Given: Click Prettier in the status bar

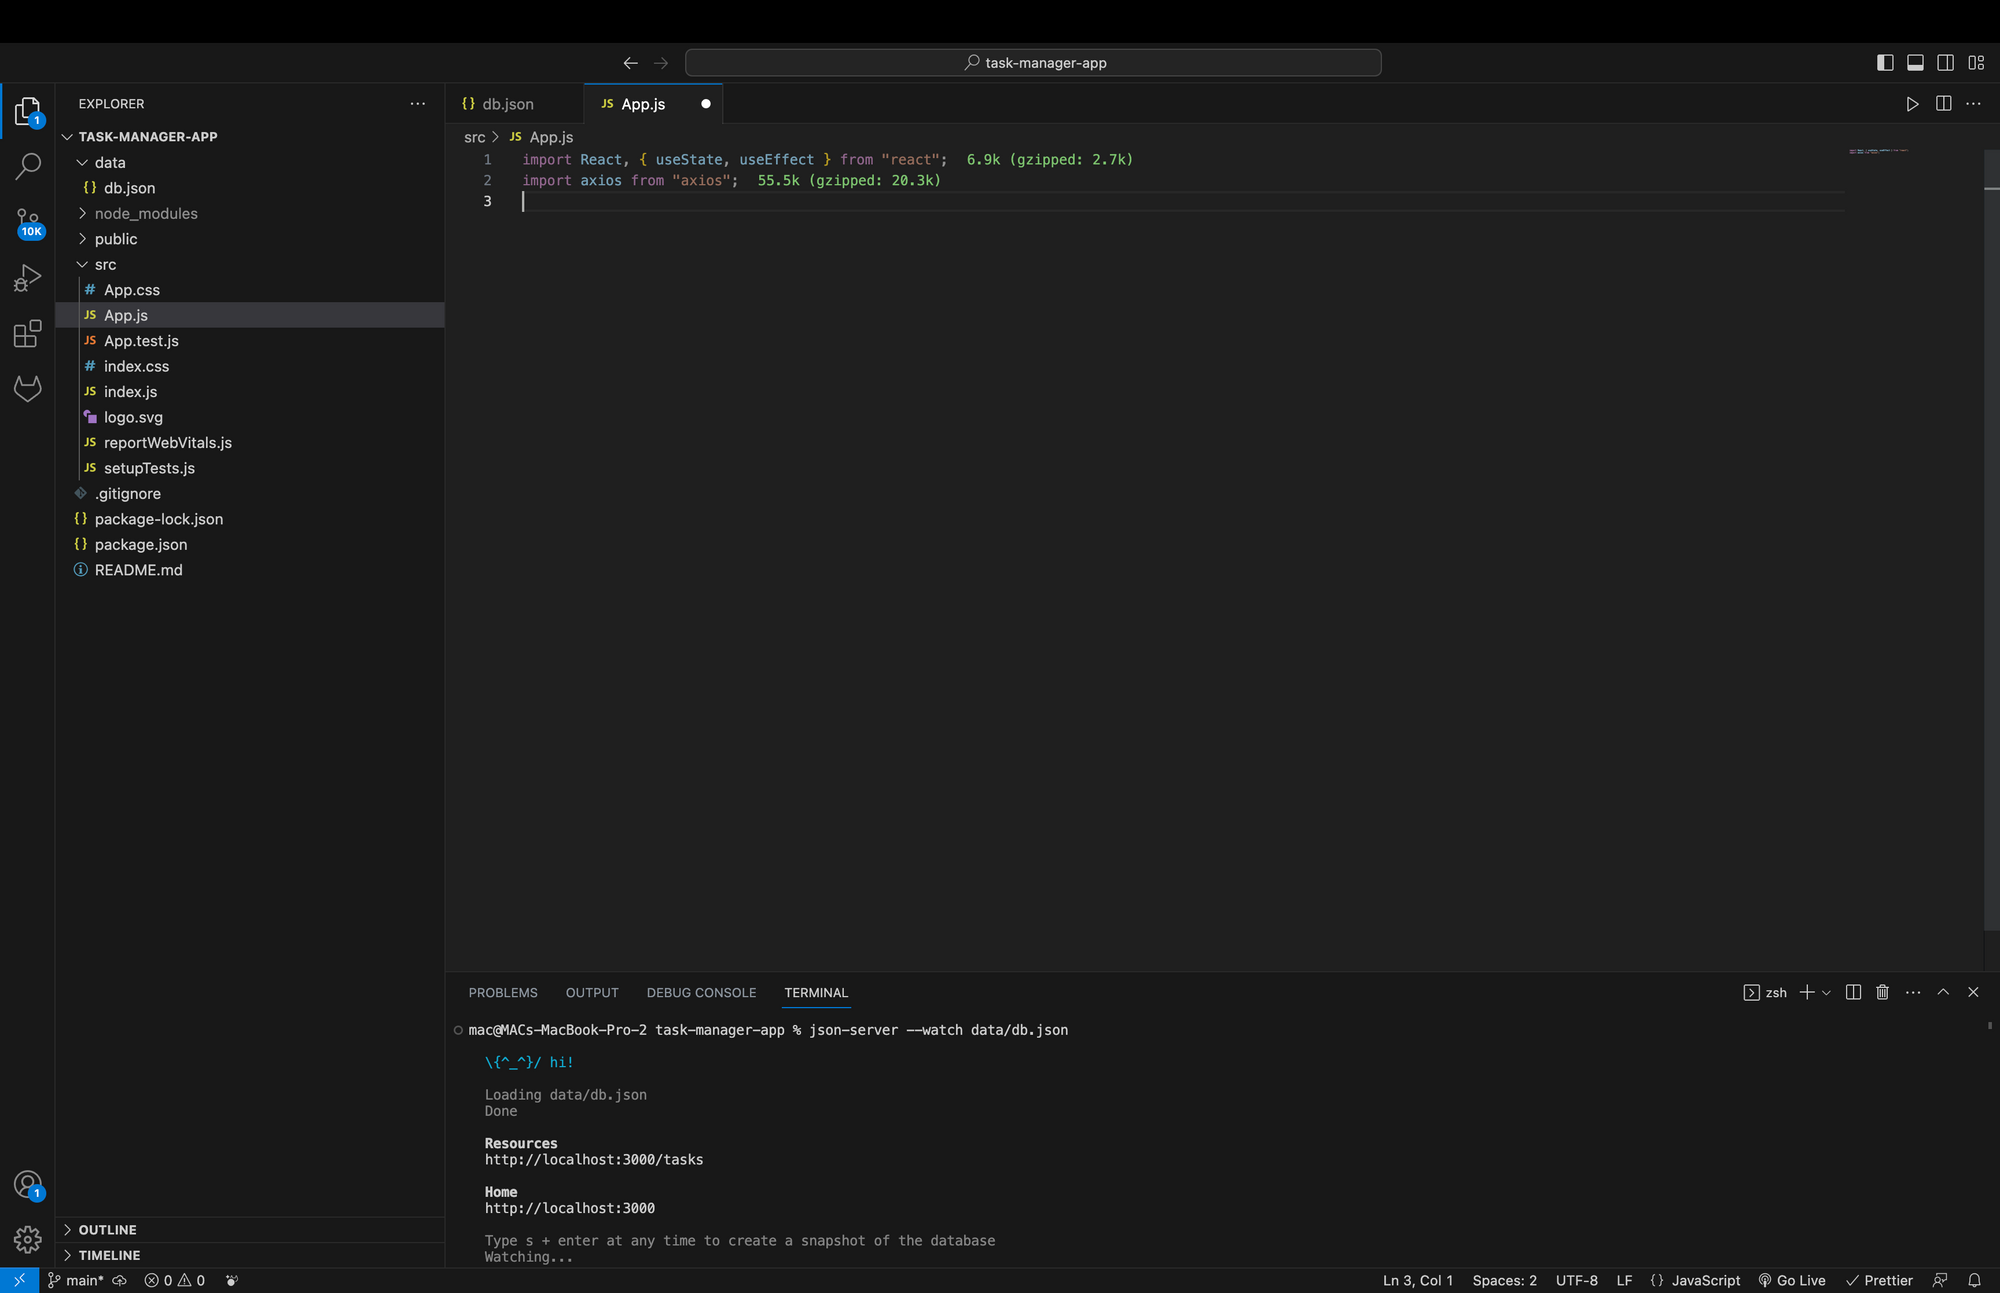Looking at the screenshot, I should pyautogui.click(x=1879, y=1280).
